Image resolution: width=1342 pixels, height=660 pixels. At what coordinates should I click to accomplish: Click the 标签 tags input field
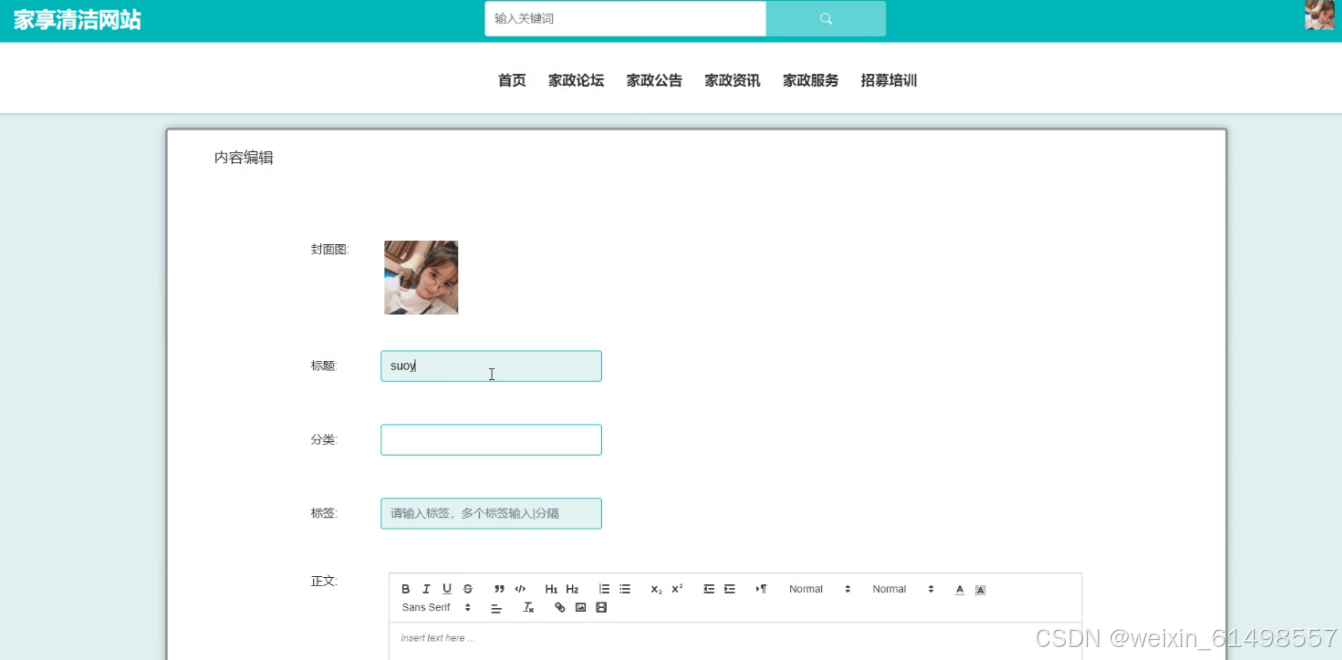pyautogui.click(x=491, y=514)
